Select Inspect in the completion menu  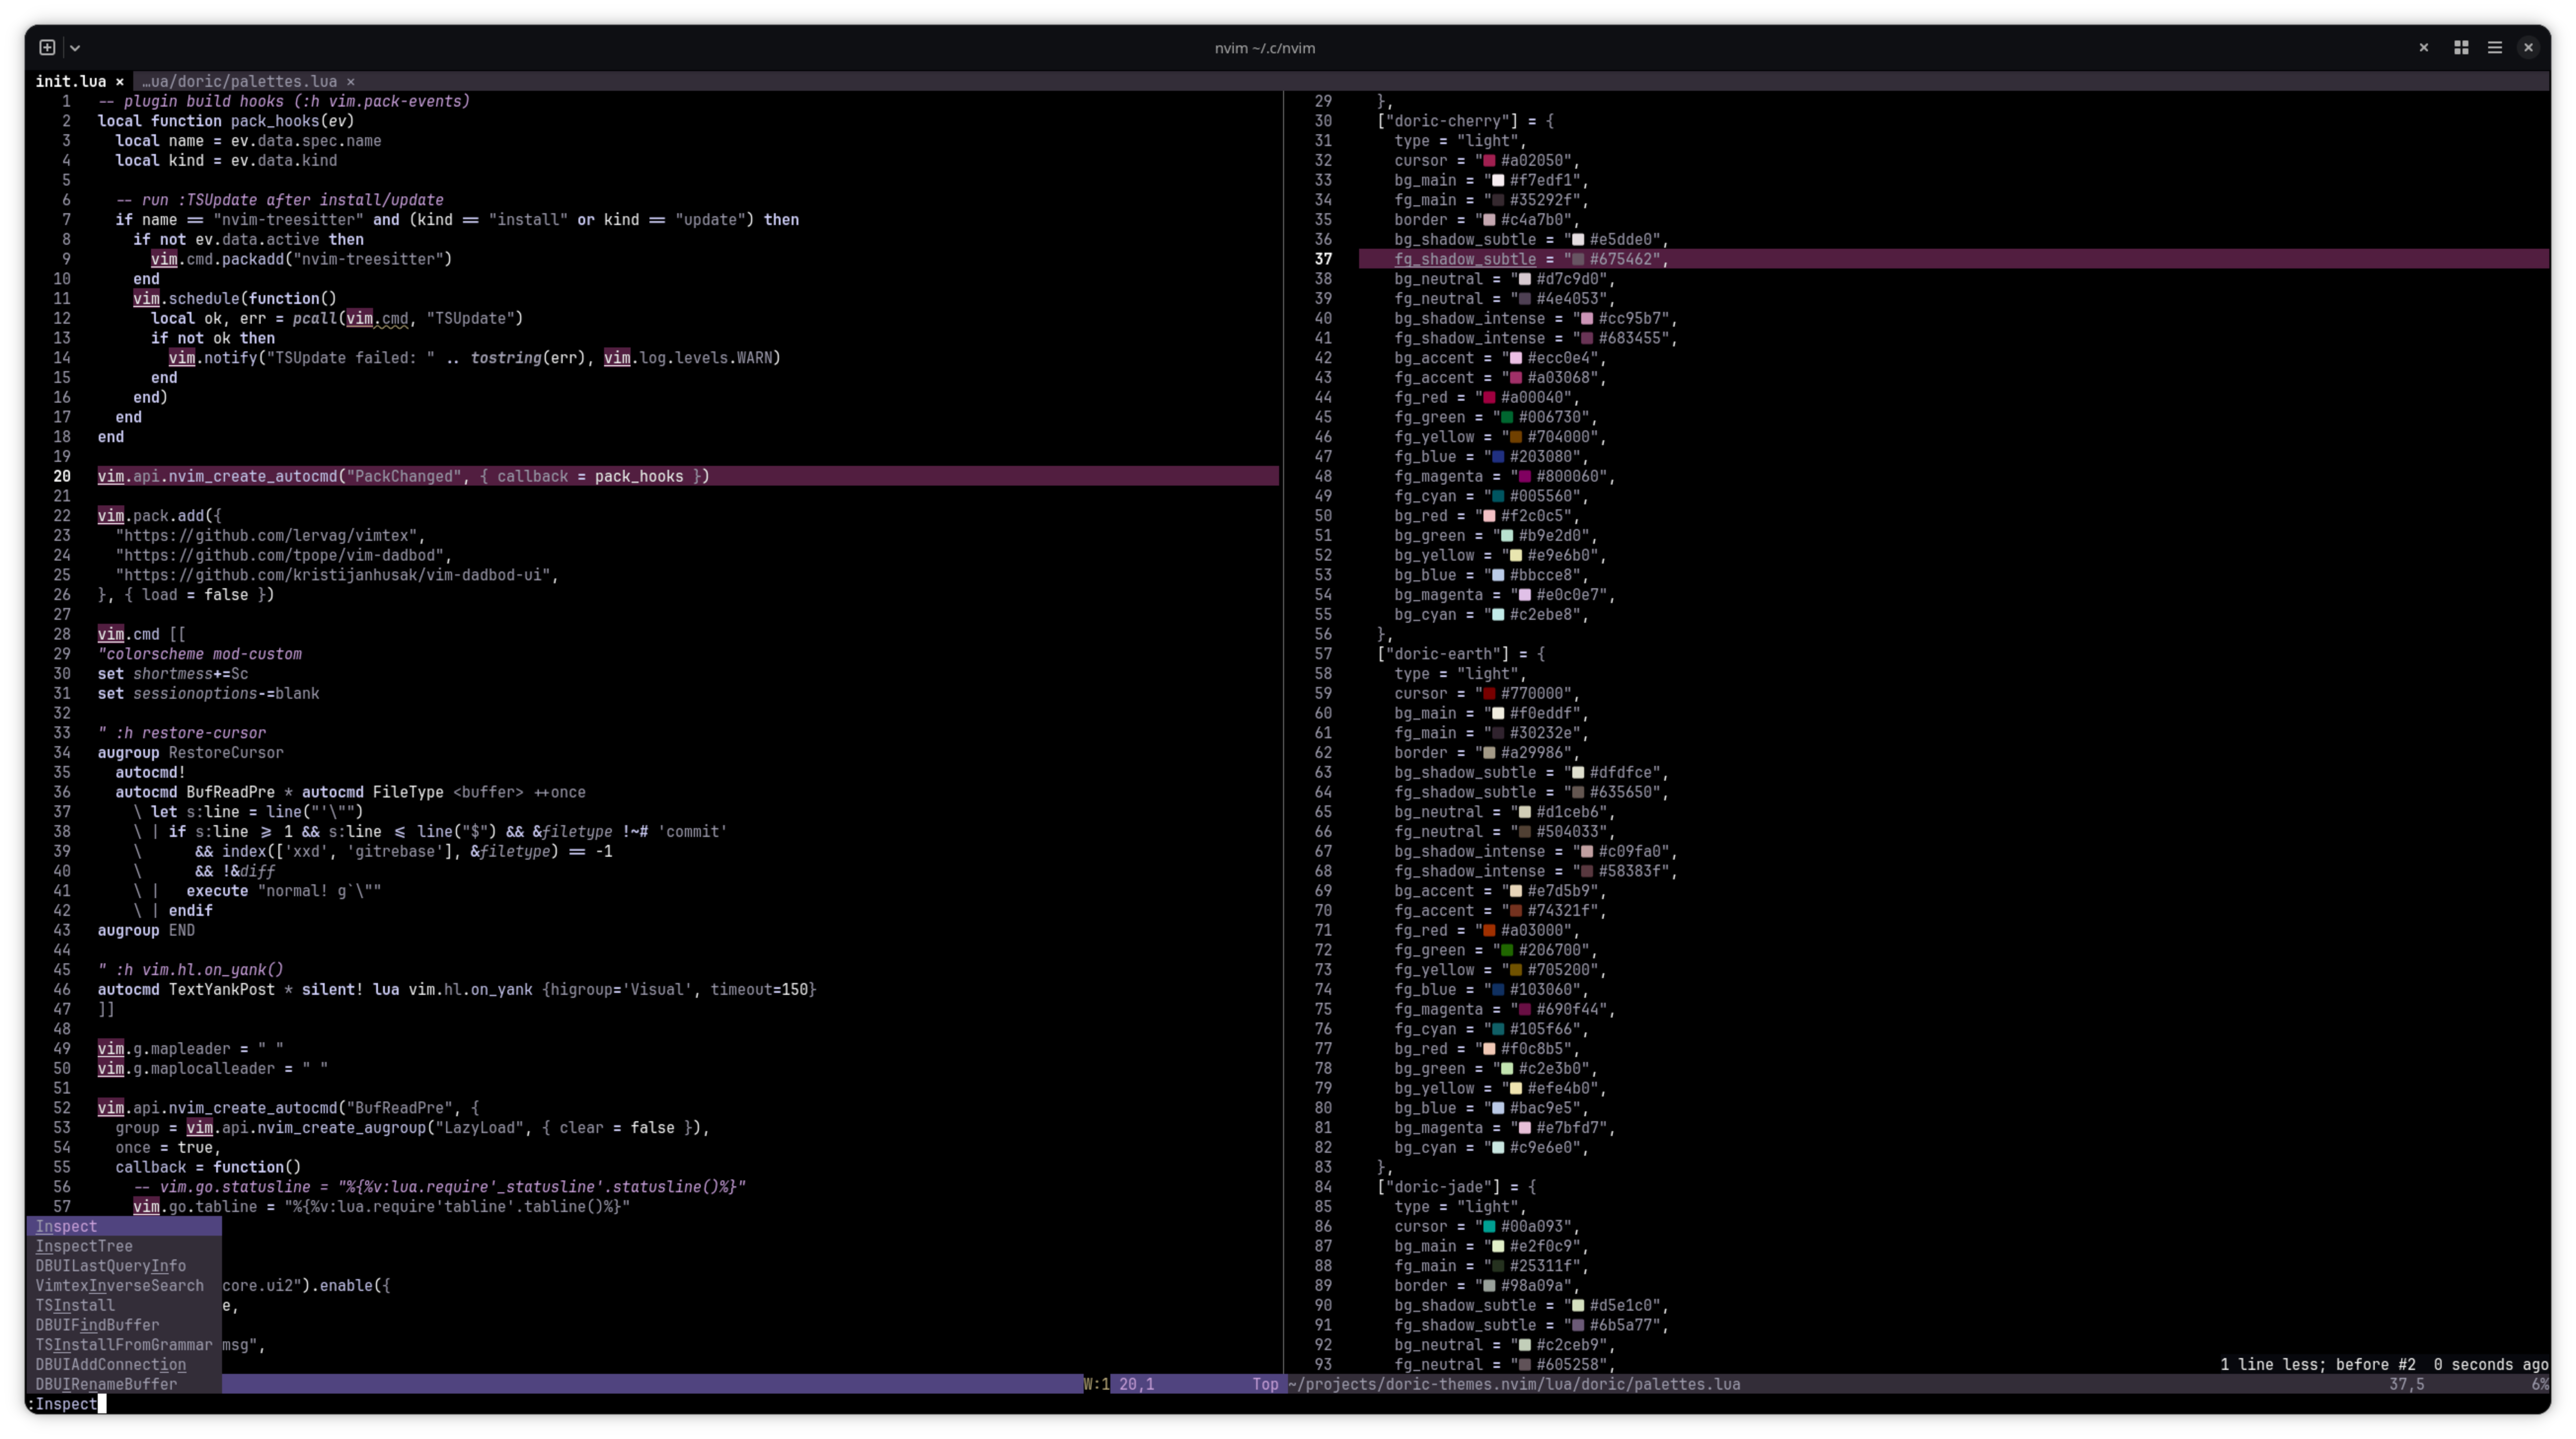pos(124,1226)
